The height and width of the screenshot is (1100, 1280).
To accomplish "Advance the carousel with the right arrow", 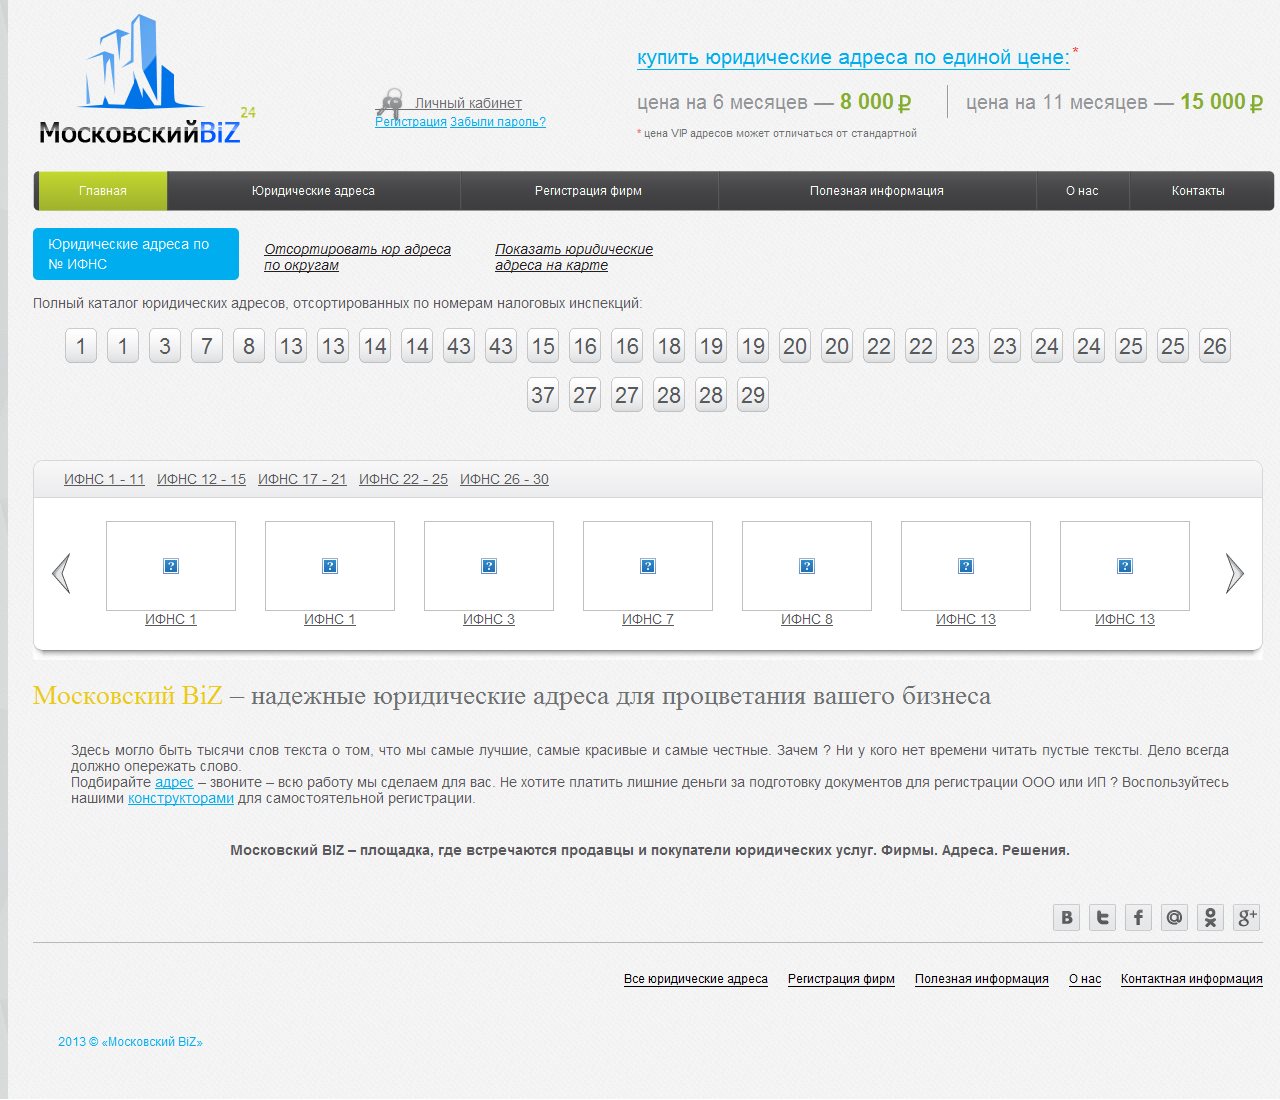I will tap(1235, 573).
